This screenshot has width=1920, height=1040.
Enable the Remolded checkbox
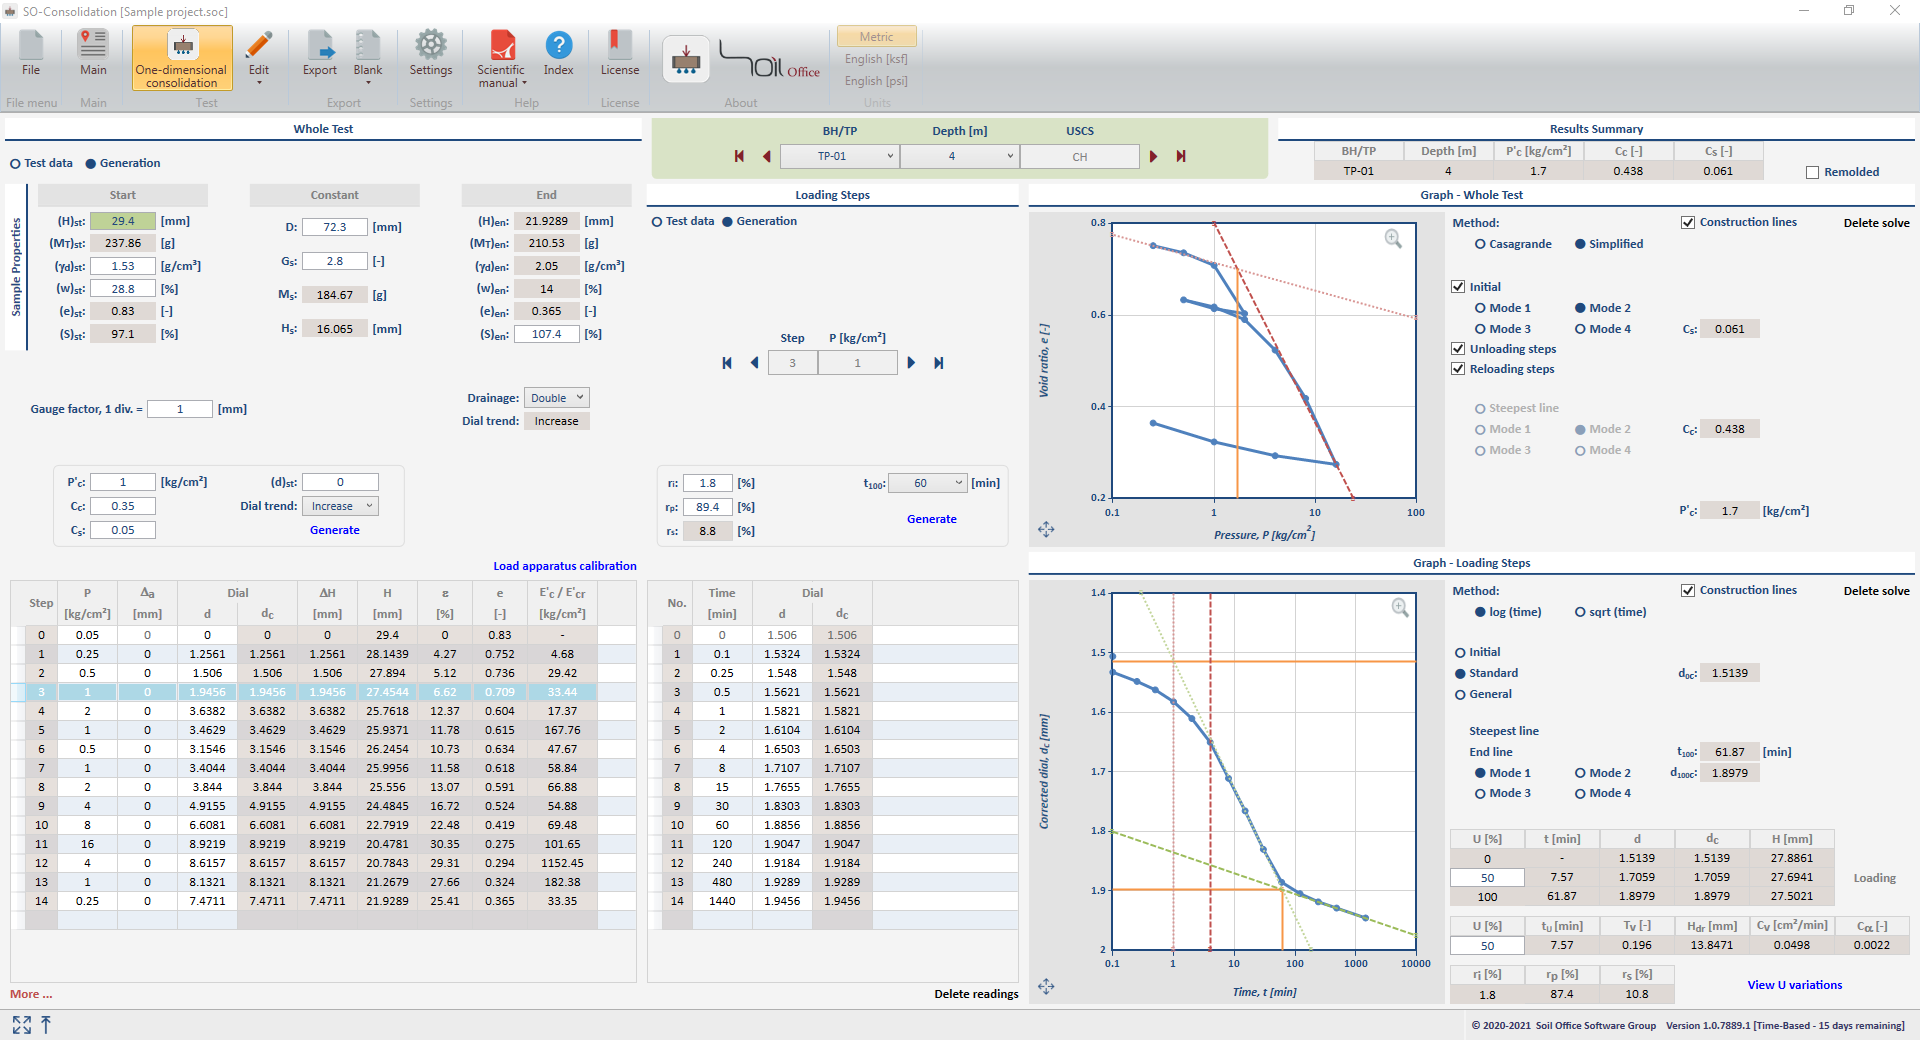point(1812,172)
